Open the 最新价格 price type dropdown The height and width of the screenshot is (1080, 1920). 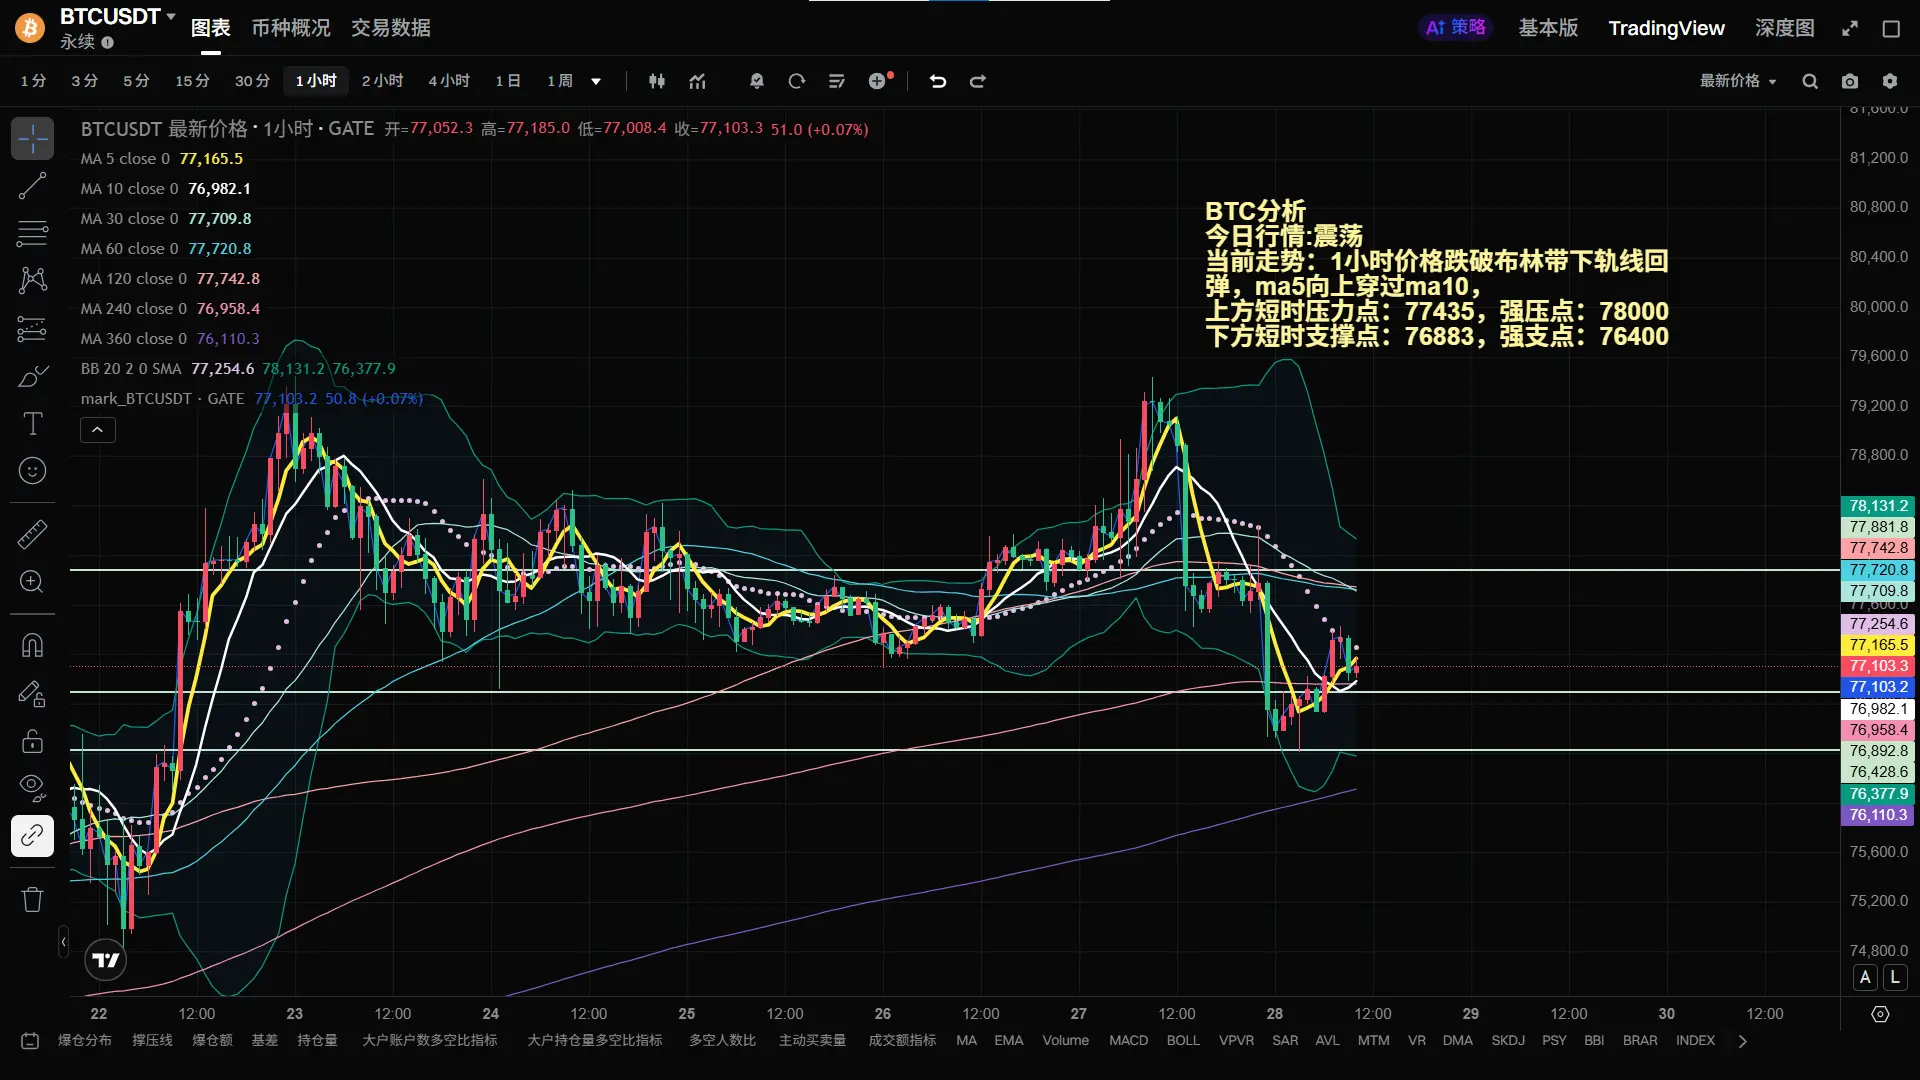click(x=1738, y=81)
